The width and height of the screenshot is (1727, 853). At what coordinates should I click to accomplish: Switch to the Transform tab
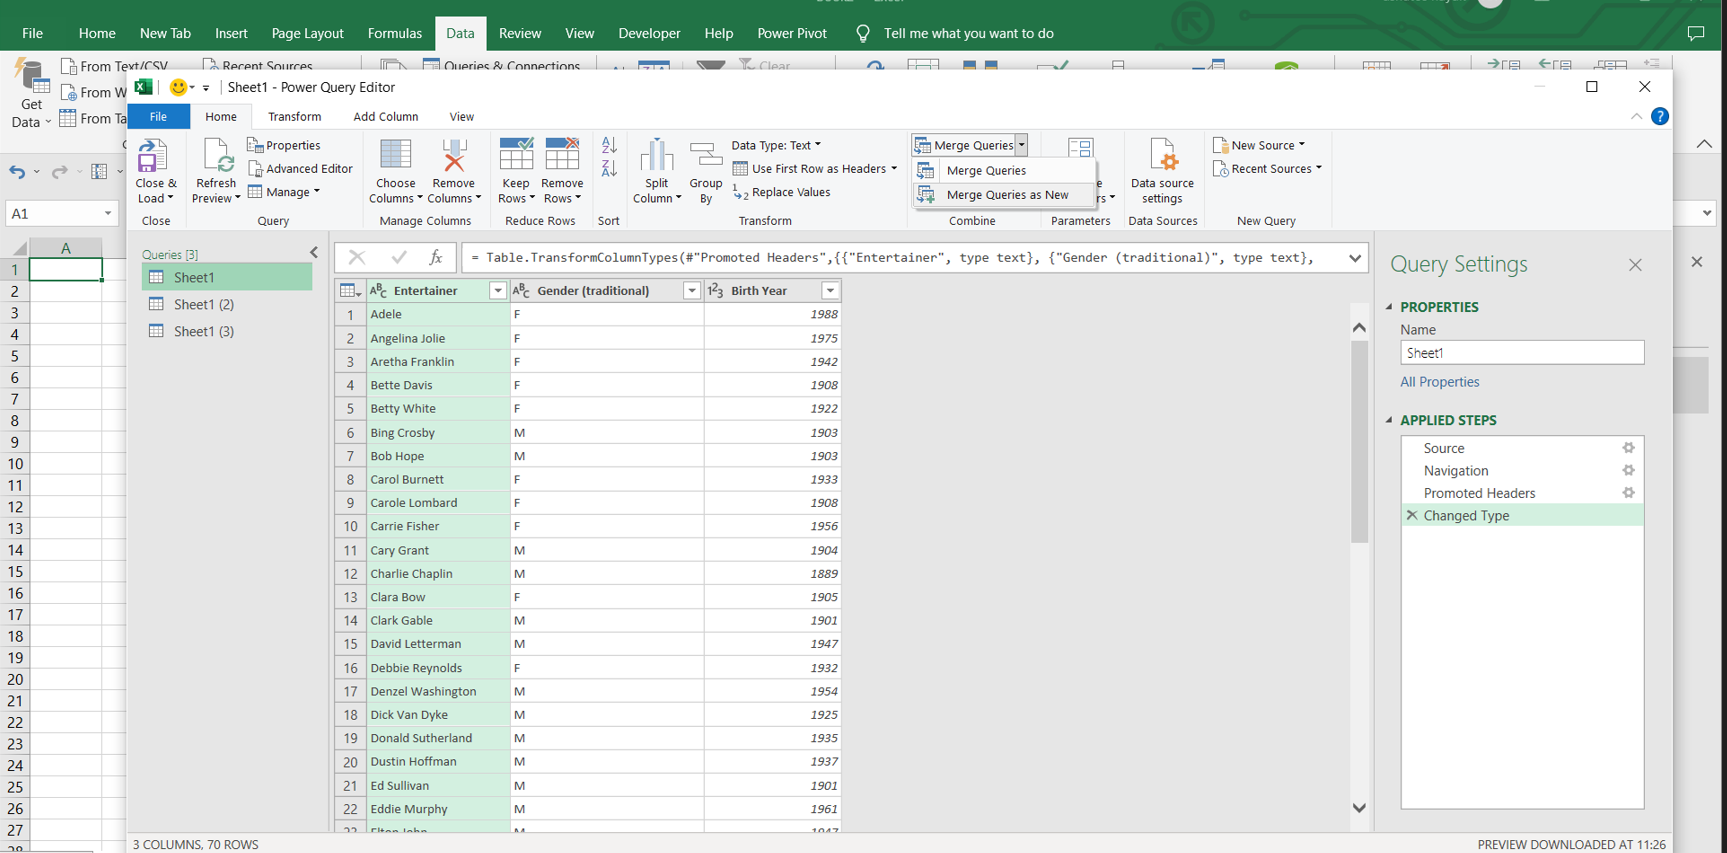pyautogui.click(x=294, y=117)
